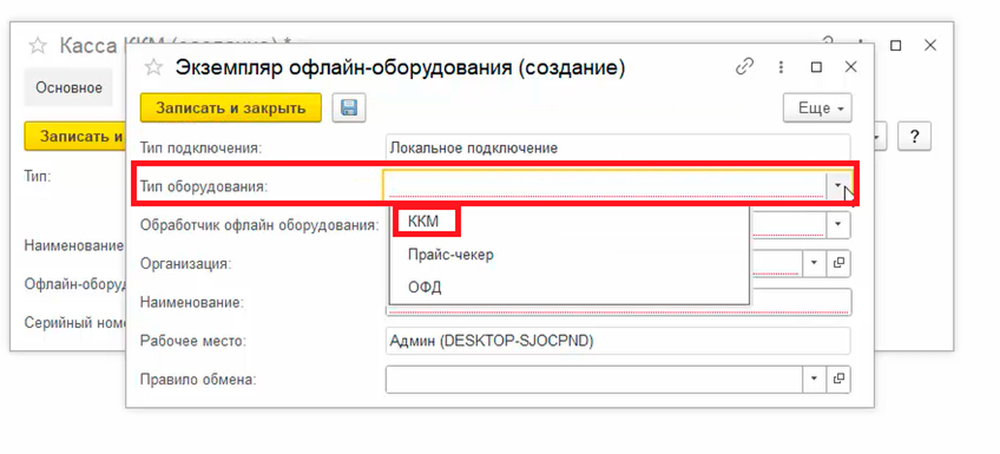Image resolution: width=1000 pixels, height=454 pixels.
Task: Choose Прайс-чекер in the dropdown list
Action: click(450, 255)
